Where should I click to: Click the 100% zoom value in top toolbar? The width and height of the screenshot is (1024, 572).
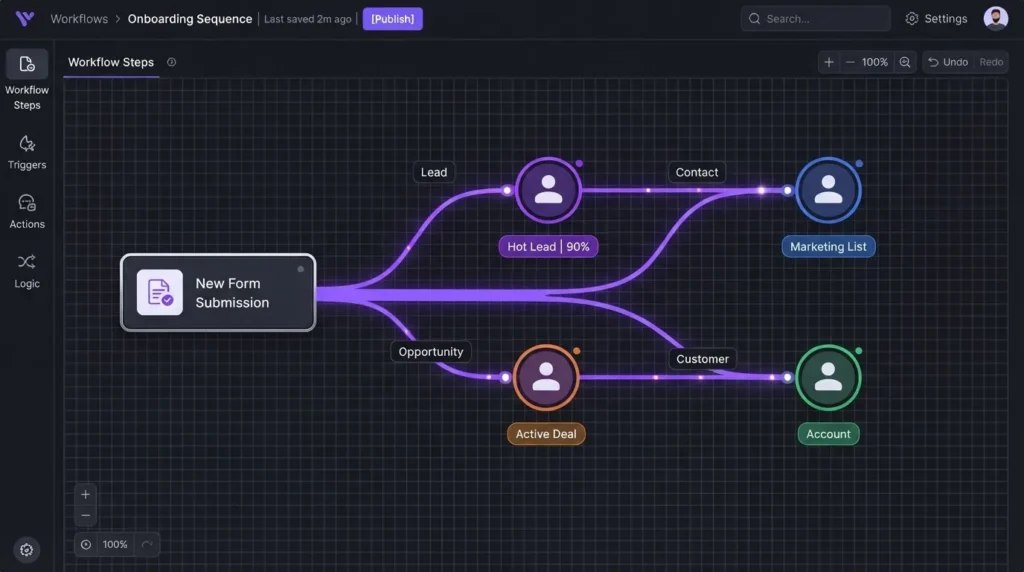(x=874, y=62)
